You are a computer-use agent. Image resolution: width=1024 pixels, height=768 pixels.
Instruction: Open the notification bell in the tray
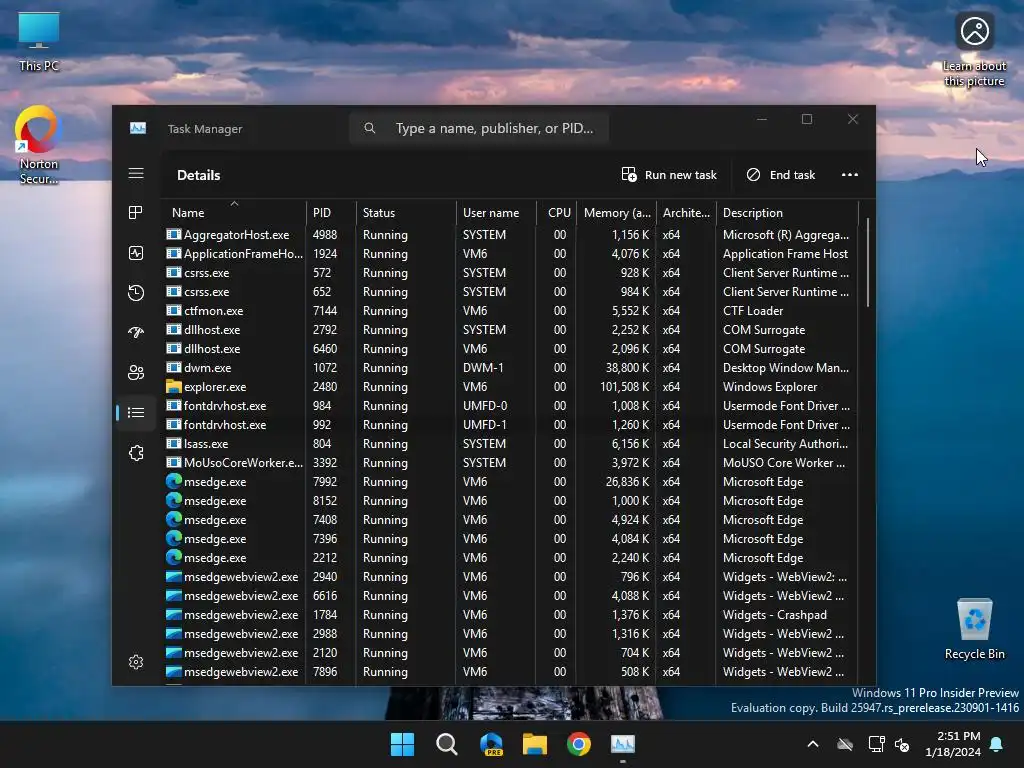[x=997, y=744]
